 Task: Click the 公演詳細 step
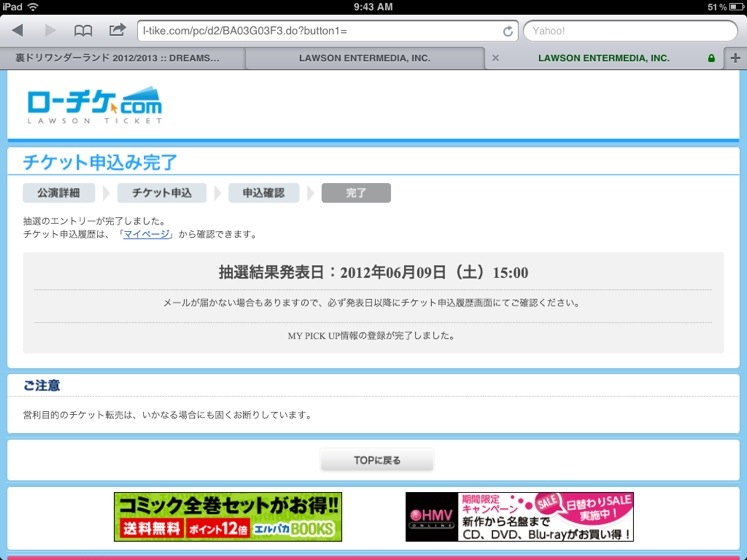pyautogui.click(x=58, y=193)
